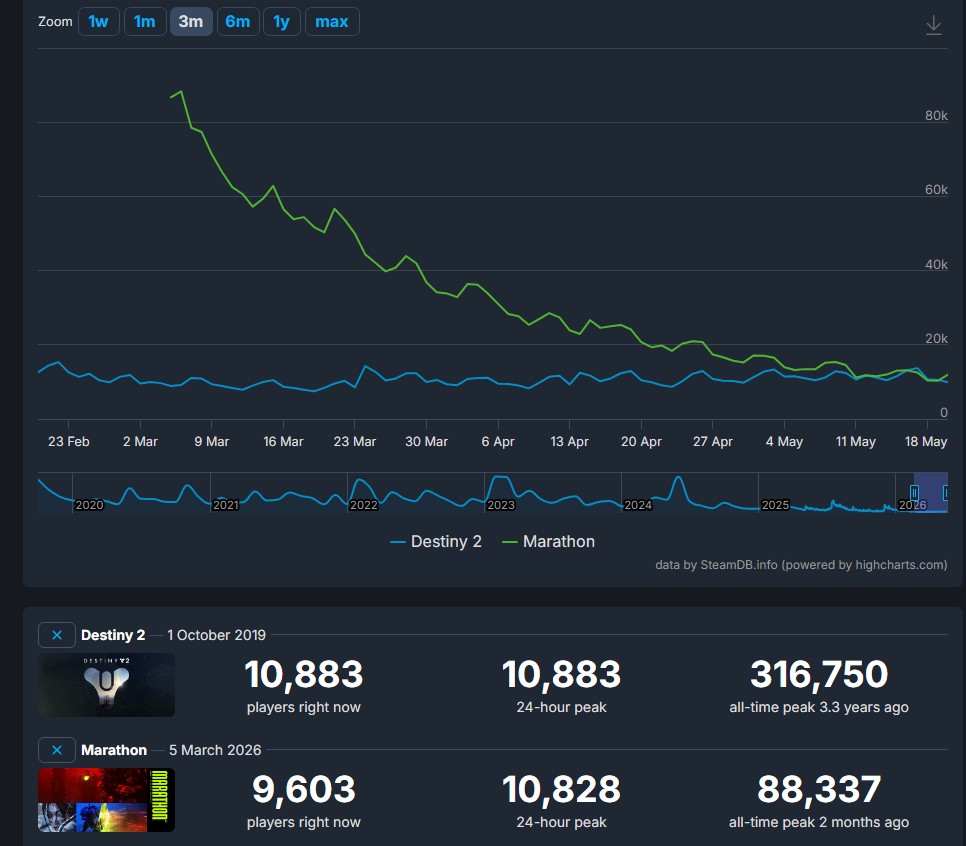Set chart zoom to 1m
Screen dimensions: 966x846
[145, 22]
